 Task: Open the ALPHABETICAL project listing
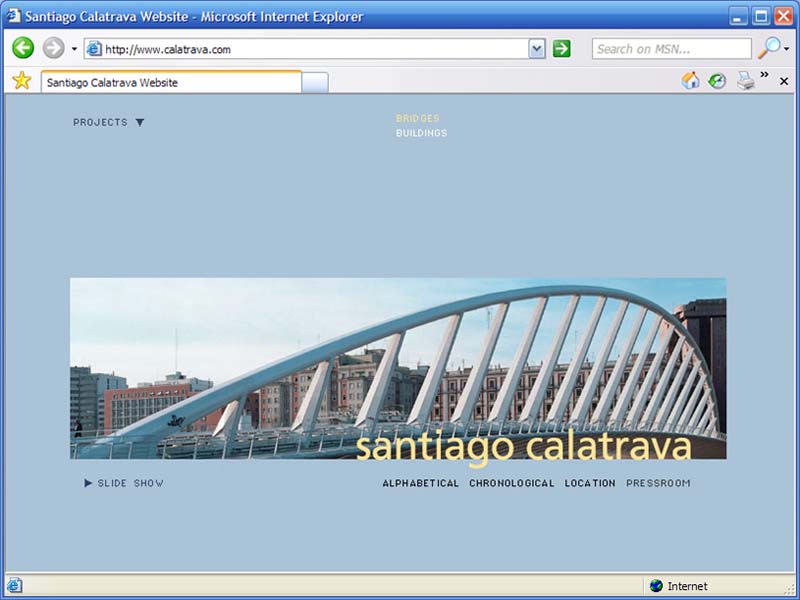click(x=420, y=483)
